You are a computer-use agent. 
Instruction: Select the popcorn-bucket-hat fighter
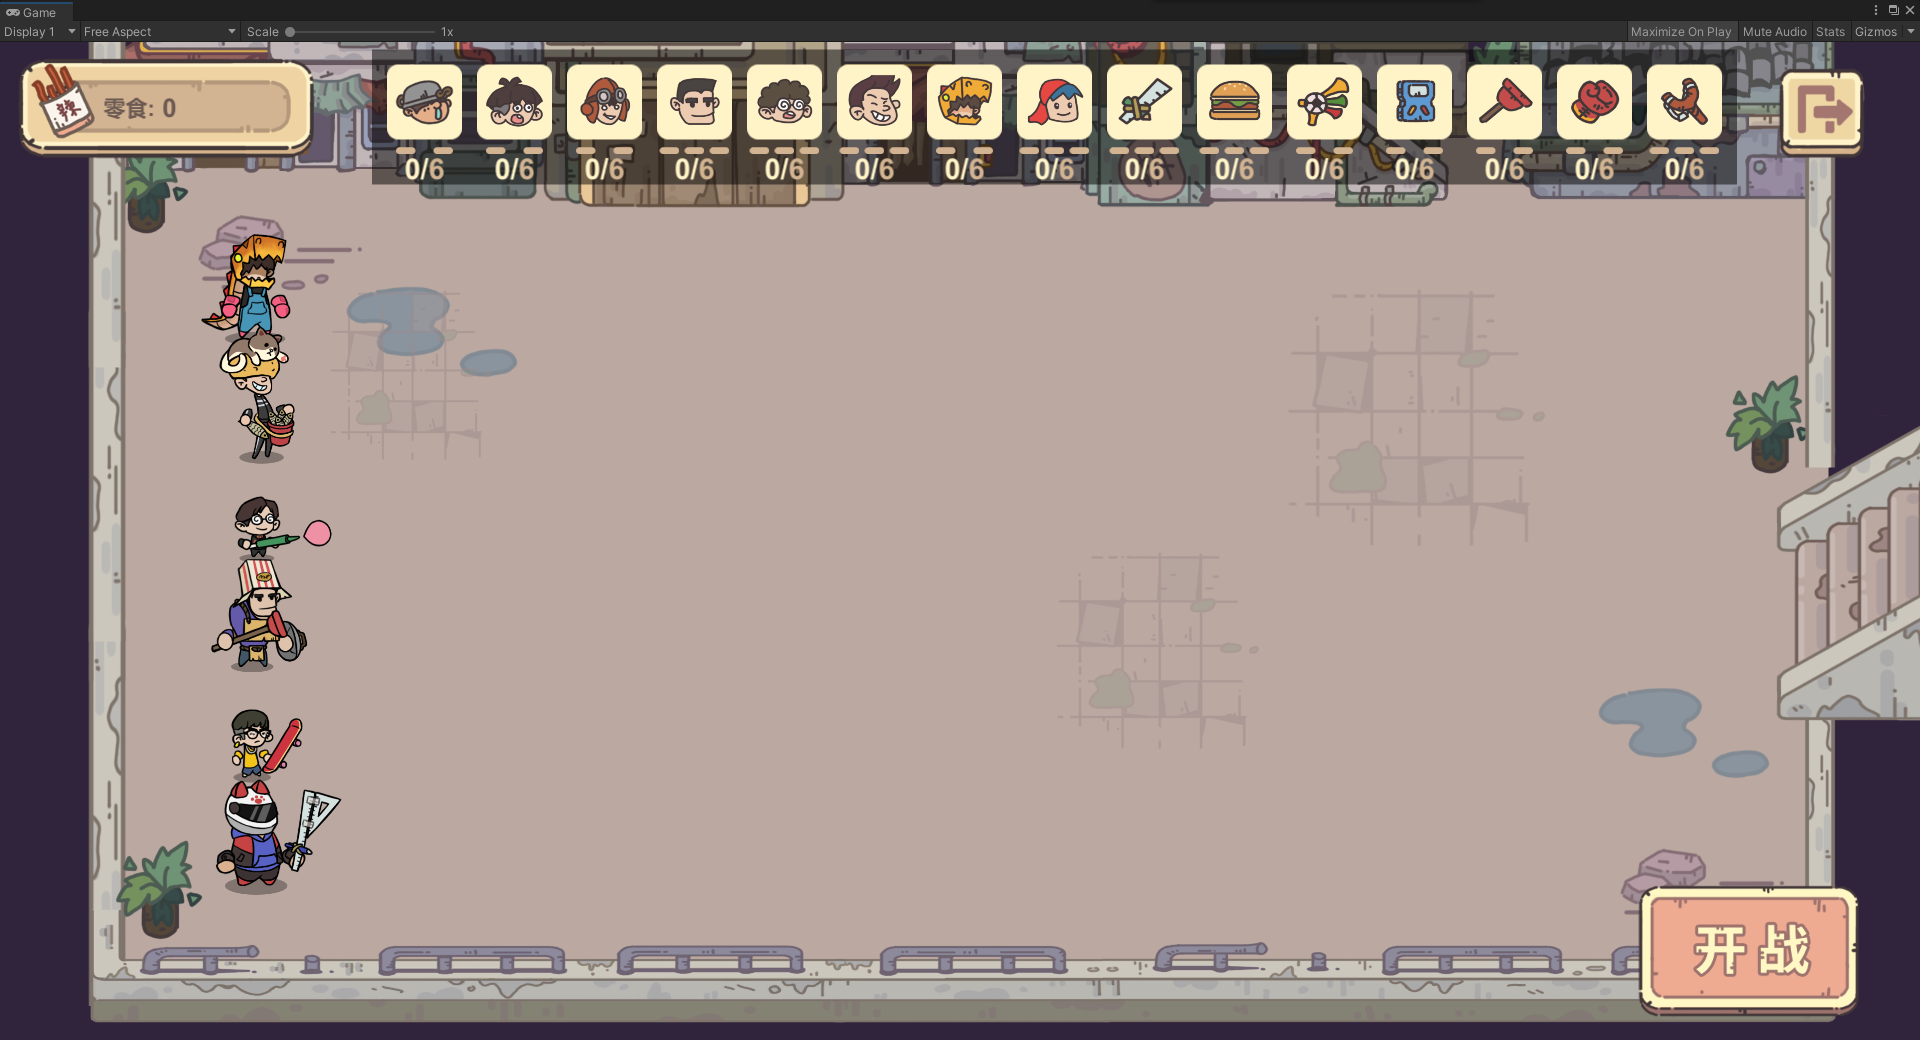pyautogui.click(x=259, y=615)
